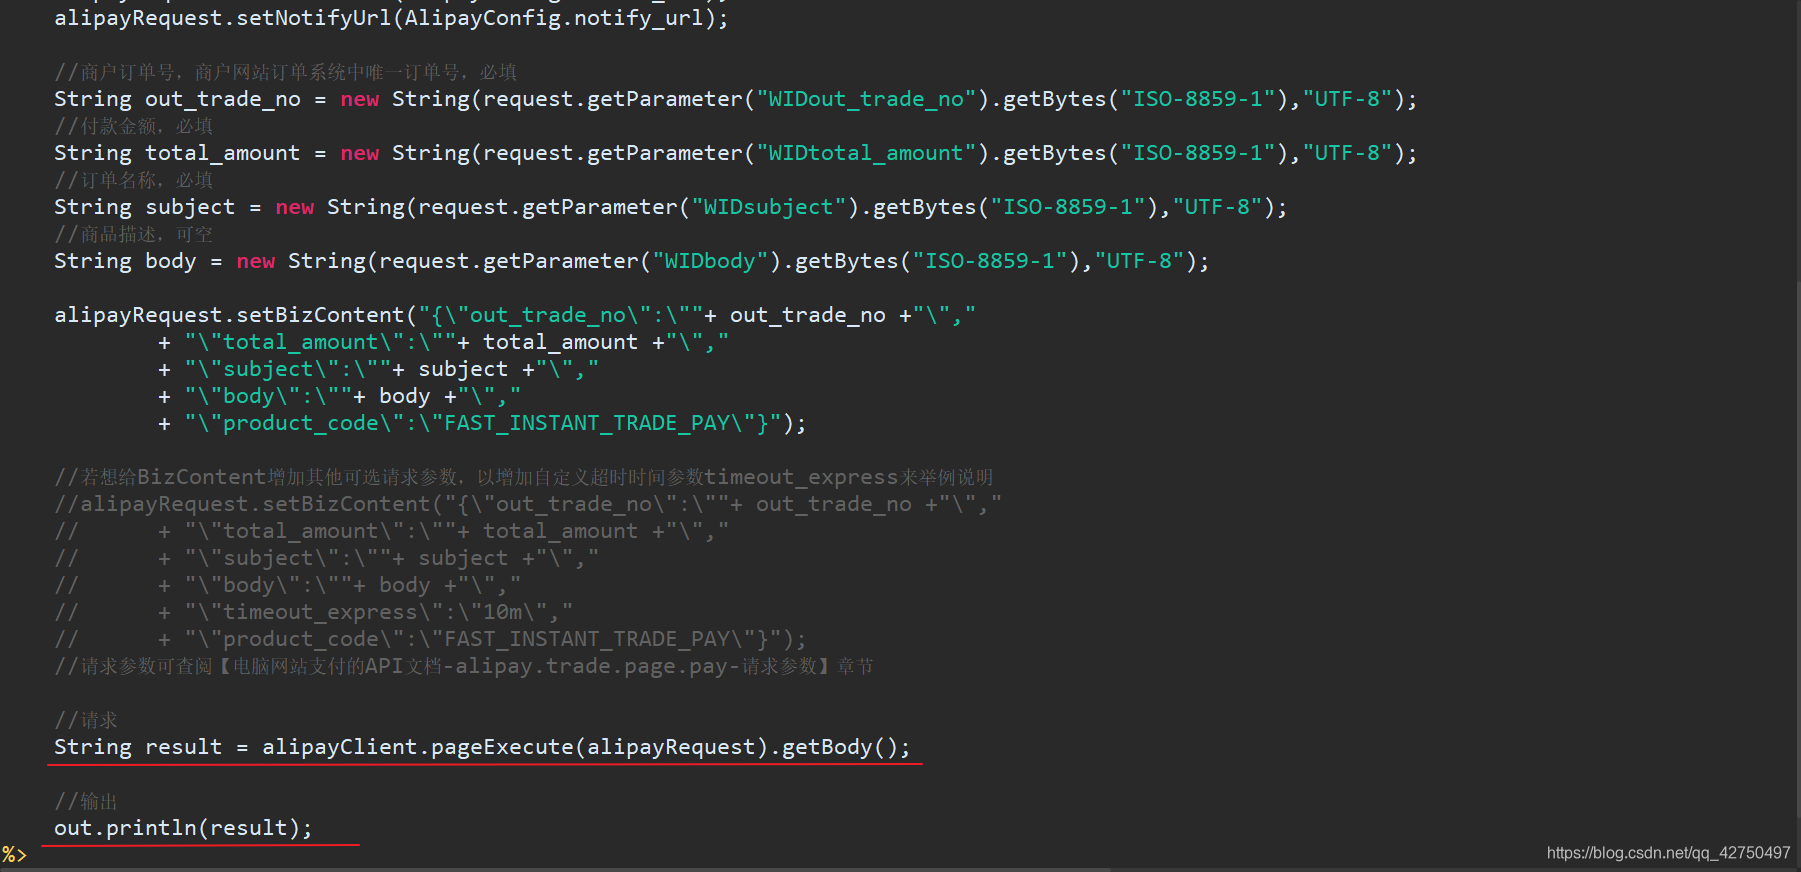This screenshot has width=1801, height=872.
Task: Click the comment mentioning timeout_express
Action: [524, 477]
